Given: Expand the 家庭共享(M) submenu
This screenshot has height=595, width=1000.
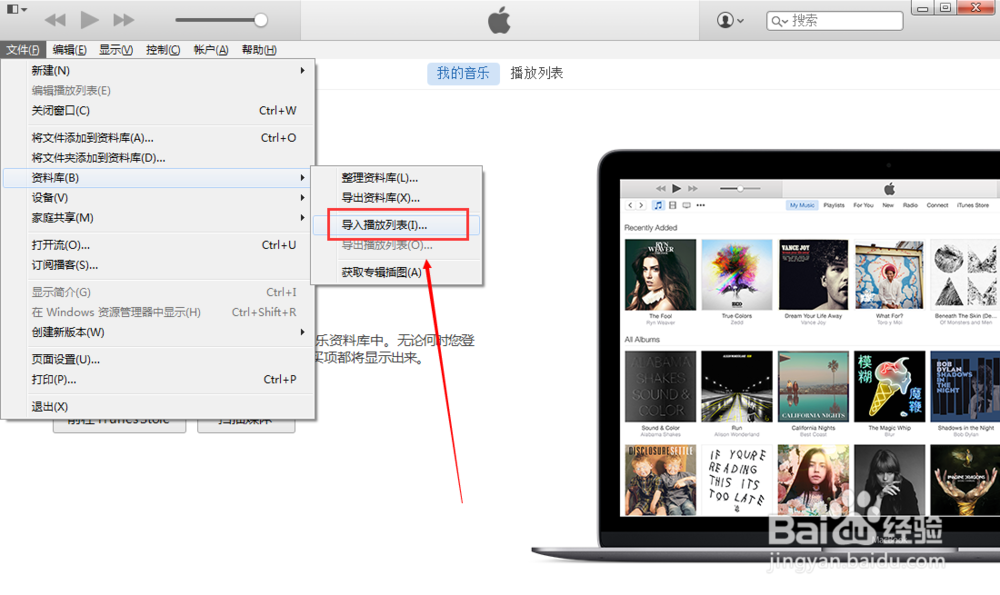Looking at the screenshot, I should point(158,217).
